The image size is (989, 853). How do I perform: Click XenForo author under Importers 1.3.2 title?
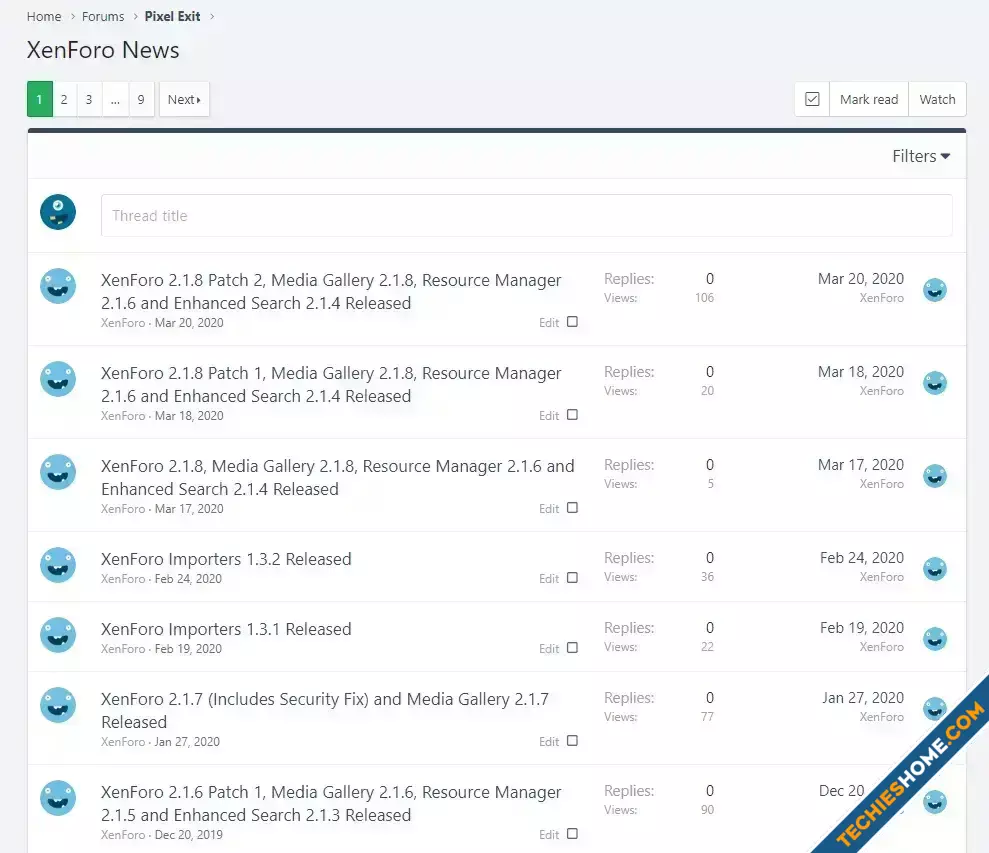click(123, 579)
